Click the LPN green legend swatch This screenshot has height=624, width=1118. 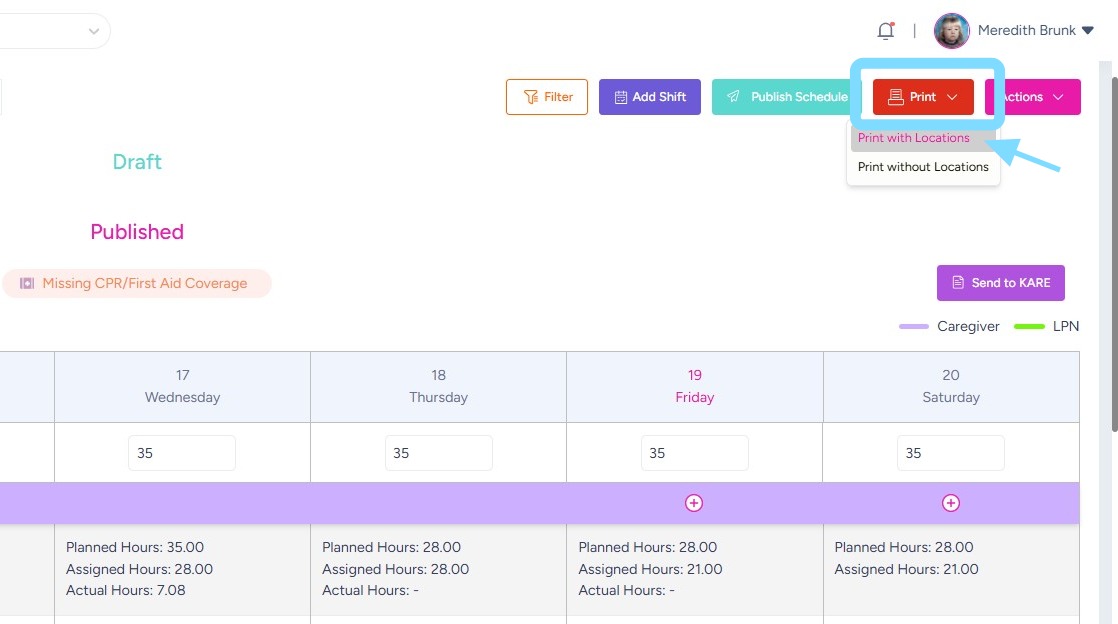pos(1029,327)
